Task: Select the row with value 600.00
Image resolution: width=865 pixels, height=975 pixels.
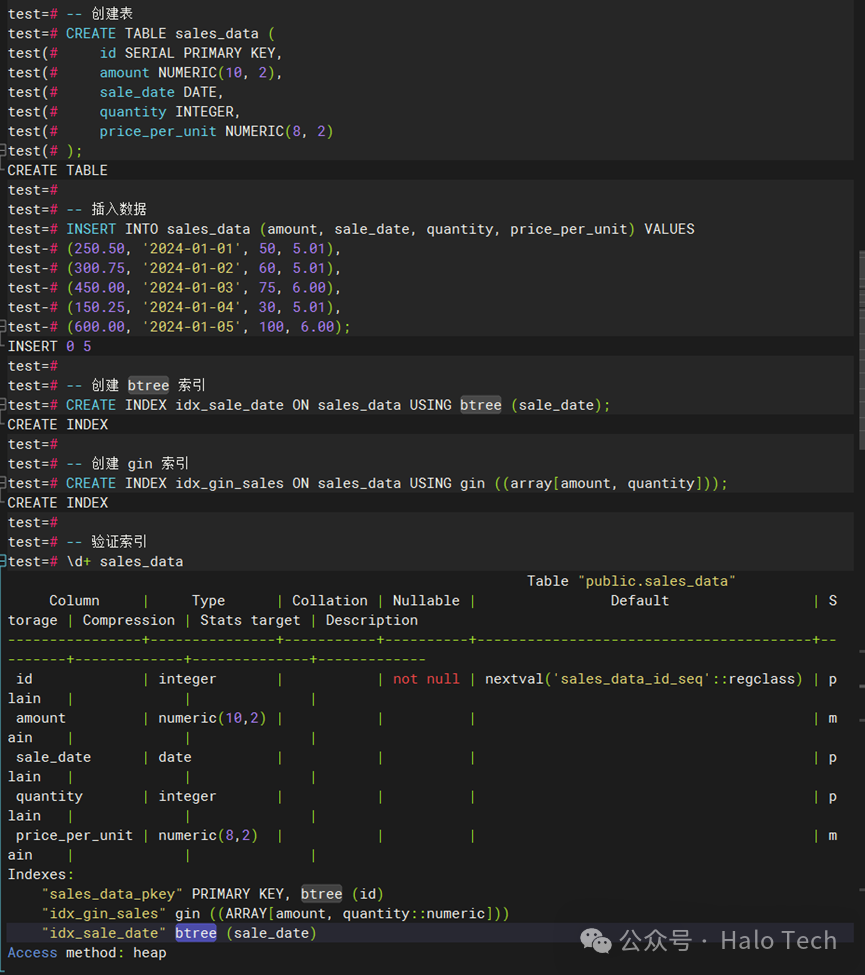Action: (x=208, y=327)
